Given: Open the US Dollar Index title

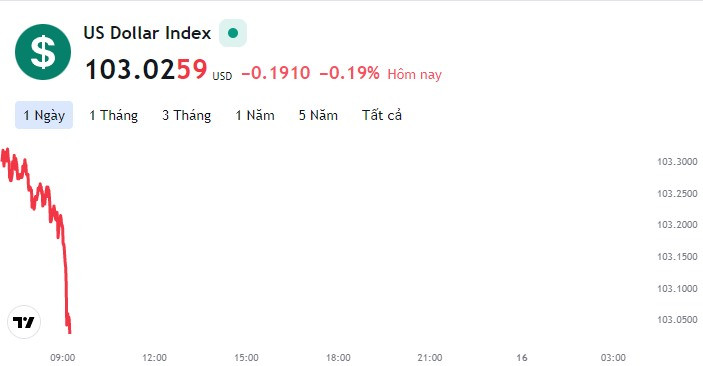Looking at the screenshot, I should pyautogui.click(x=147, y=33).
